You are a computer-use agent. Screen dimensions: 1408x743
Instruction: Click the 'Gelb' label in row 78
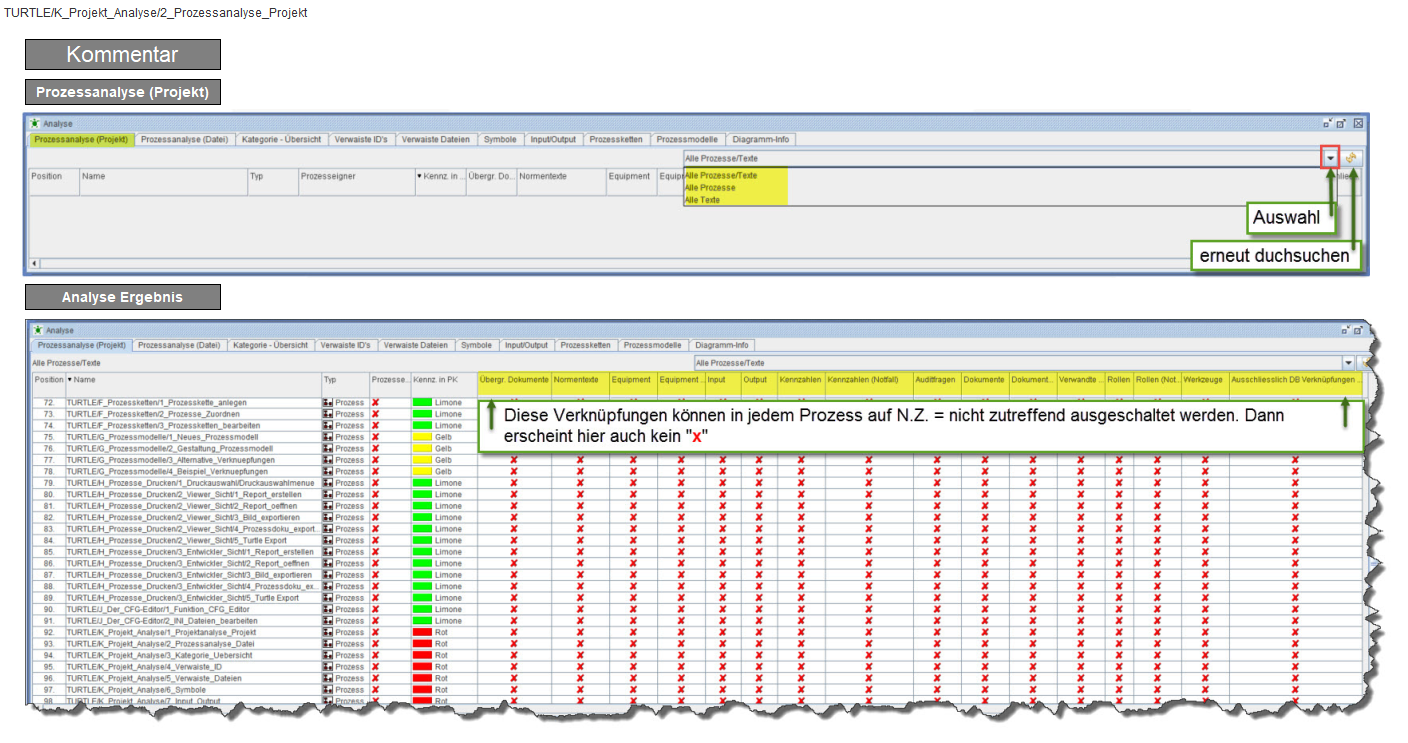coord(443,471)
